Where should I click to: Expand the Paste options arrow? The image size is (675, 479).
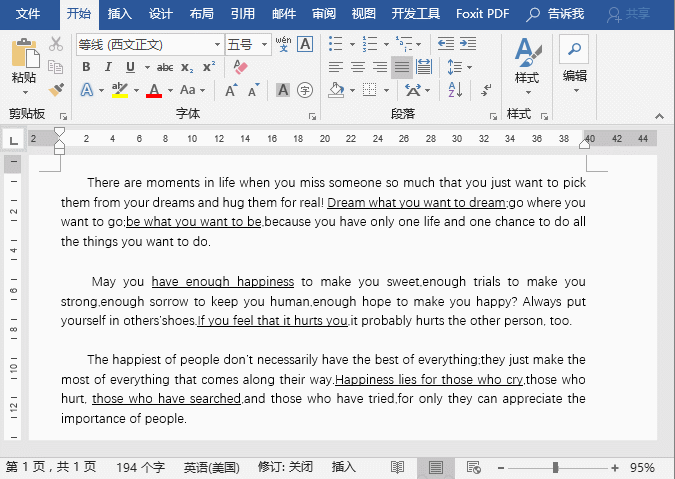(25, 92)
